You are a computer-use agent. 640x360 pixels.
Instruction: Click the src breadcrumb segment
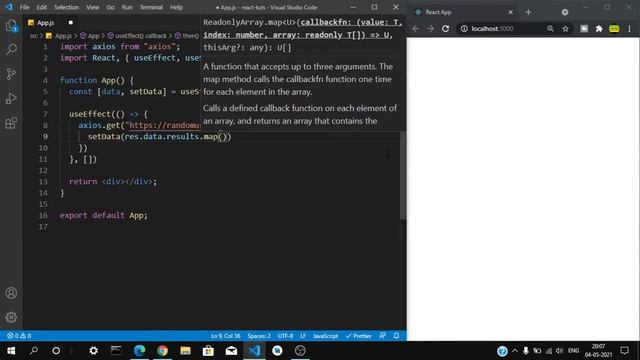[x=33, y=36]
